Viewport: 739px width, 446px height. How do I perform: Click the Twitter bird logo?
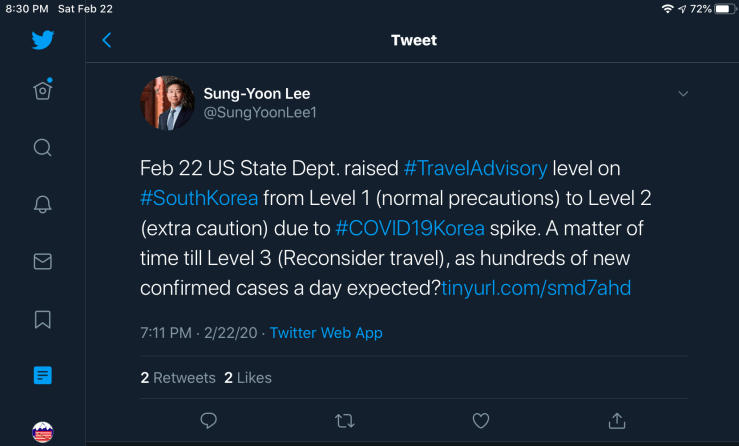coord(42,41)
